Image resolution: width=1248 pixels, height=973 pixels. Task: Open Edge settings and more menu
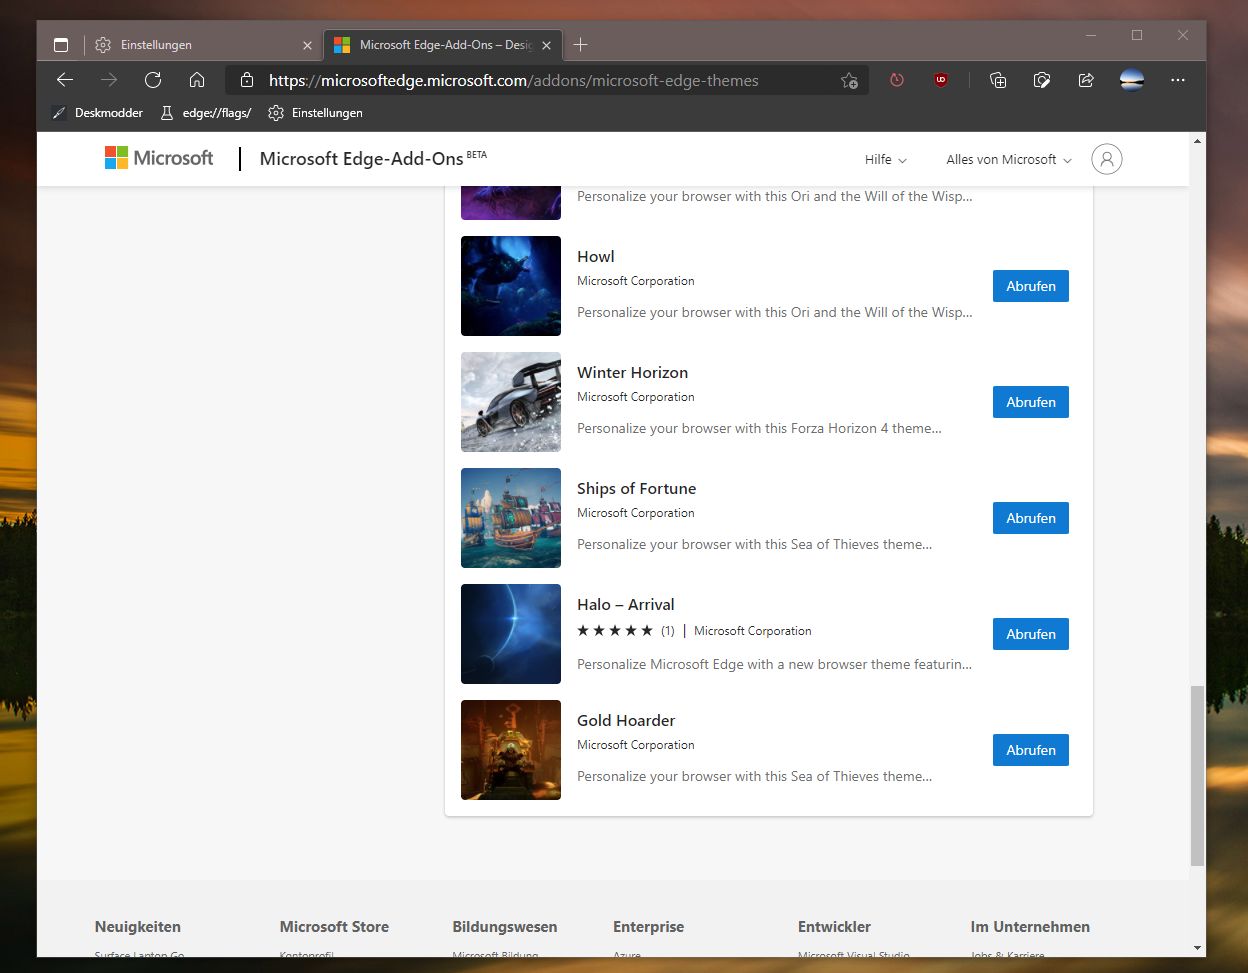1178,80
